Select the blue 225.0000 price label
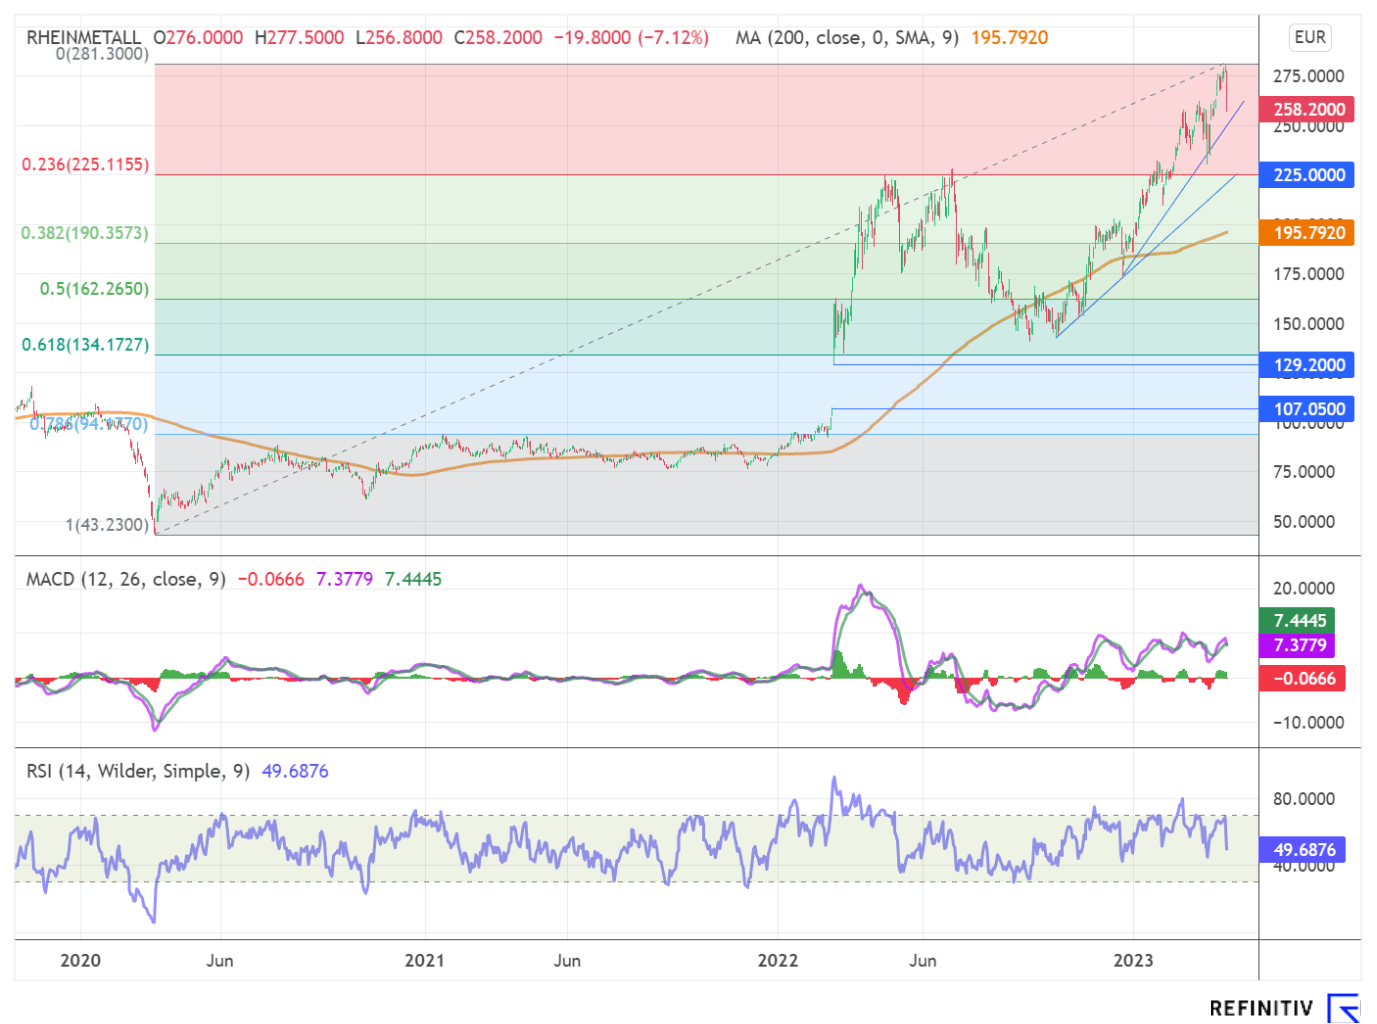 [1308, 175]
